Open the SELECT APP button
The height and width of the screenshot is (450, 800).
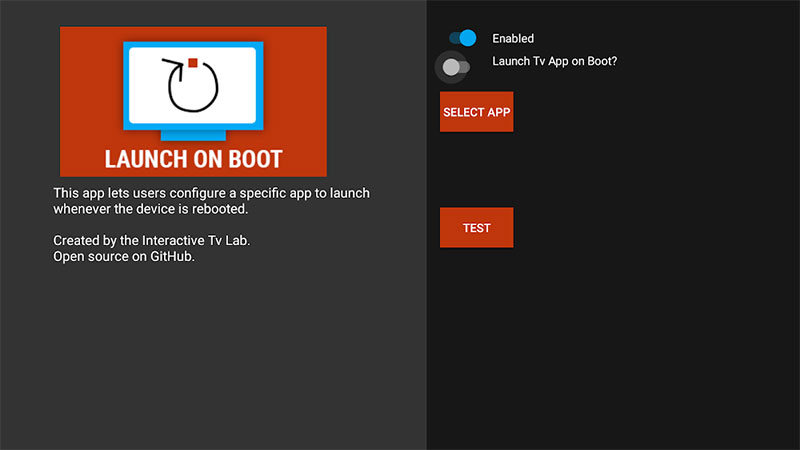pos(477,112)
